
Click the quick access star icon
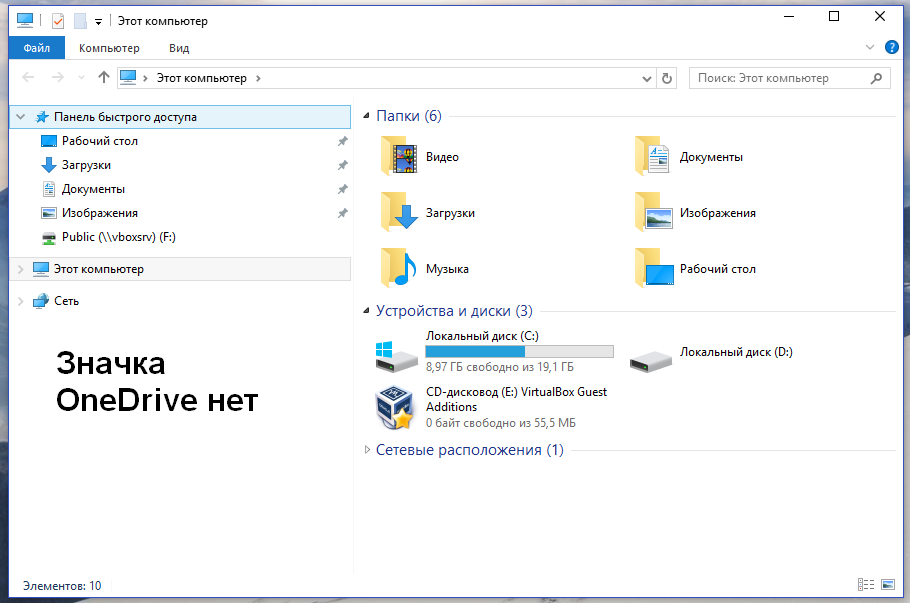[x=42, y=117]
